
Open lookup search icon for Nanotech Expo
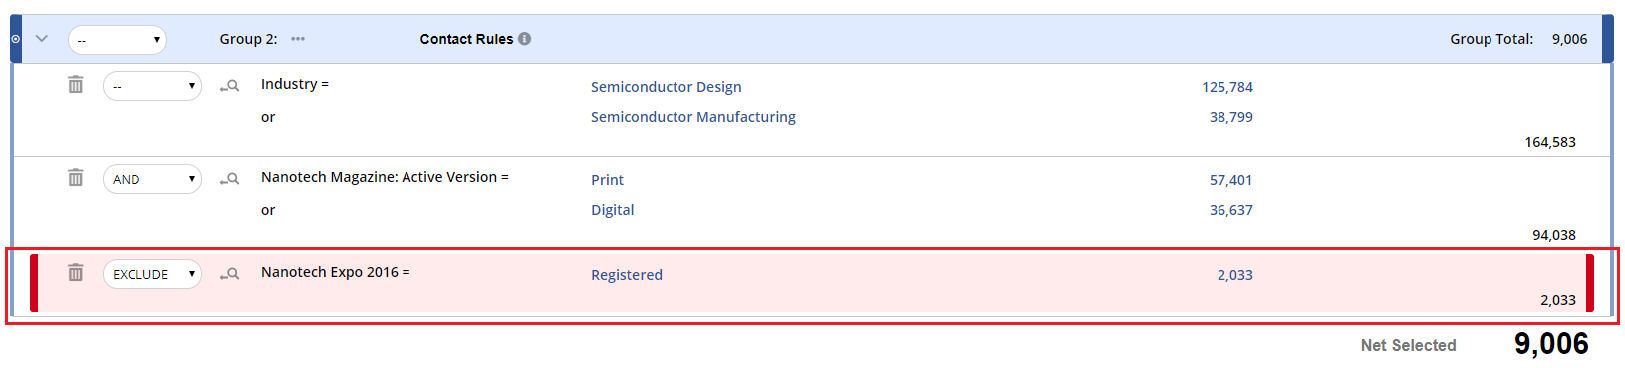click(x=230, y=274)
